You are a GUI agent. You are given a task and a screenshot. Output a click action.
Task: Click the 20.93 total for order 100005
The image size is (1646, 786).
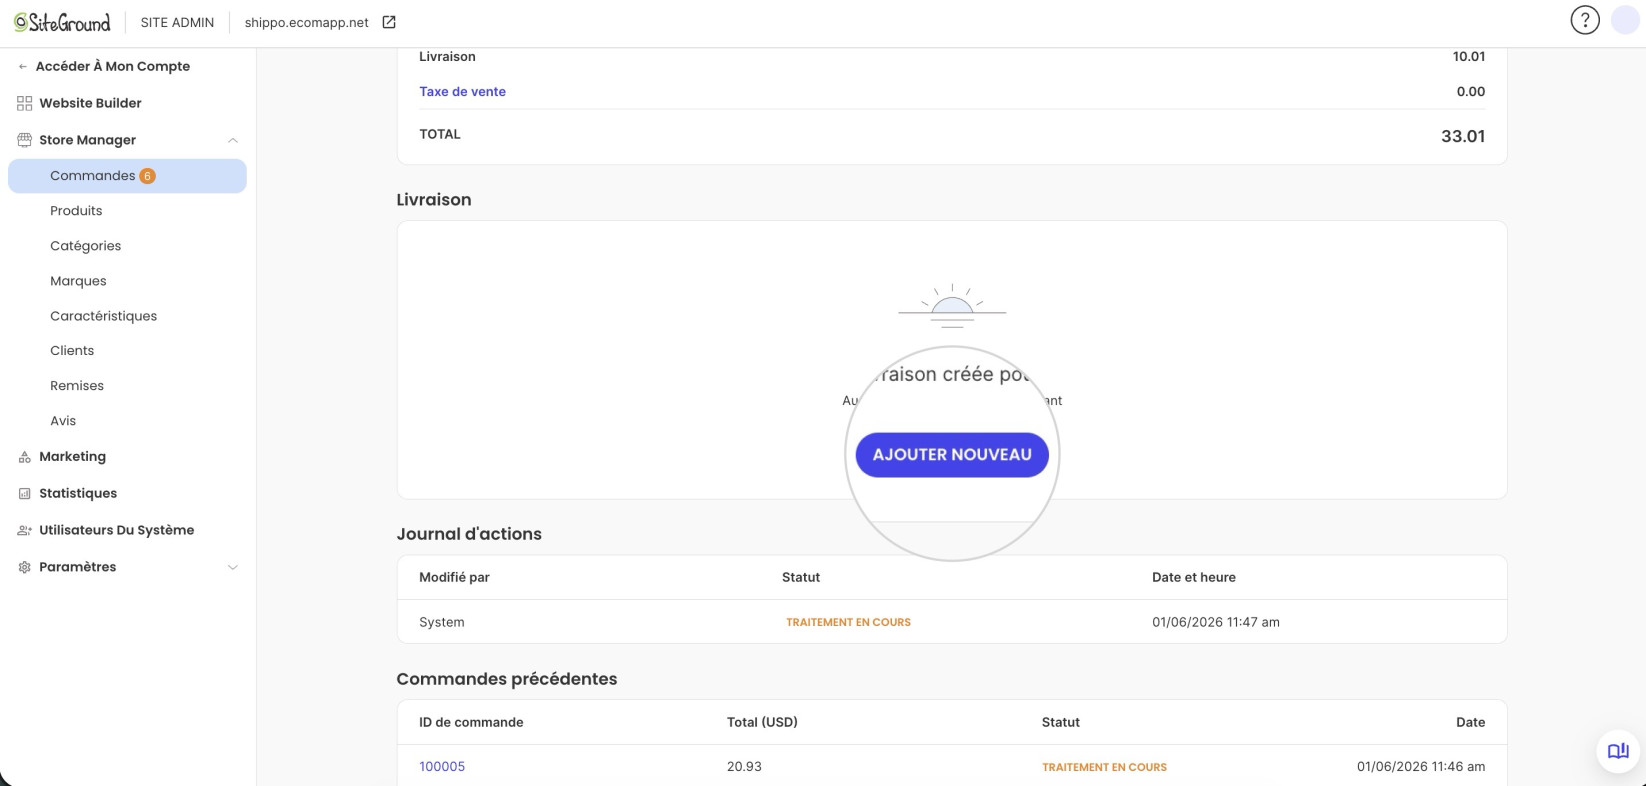[x=744, y=767]
